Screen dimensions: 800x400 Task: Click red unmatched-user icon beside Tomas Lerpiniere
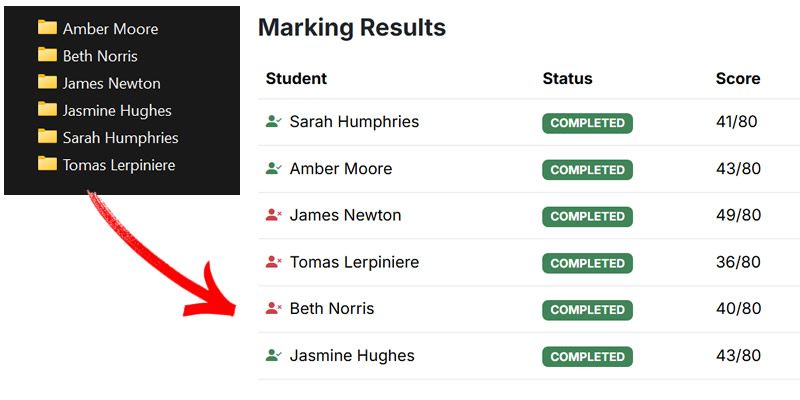pos(274,262)
